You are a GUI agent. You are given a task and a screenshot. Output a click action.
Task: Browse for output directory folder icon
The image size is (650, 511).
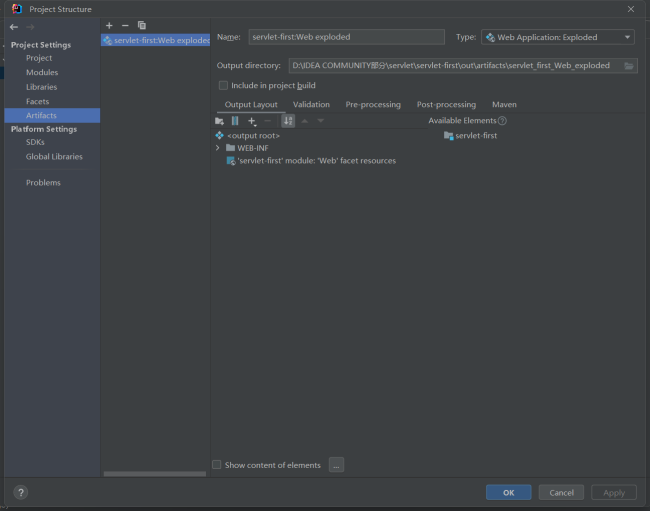pos(628,66)
